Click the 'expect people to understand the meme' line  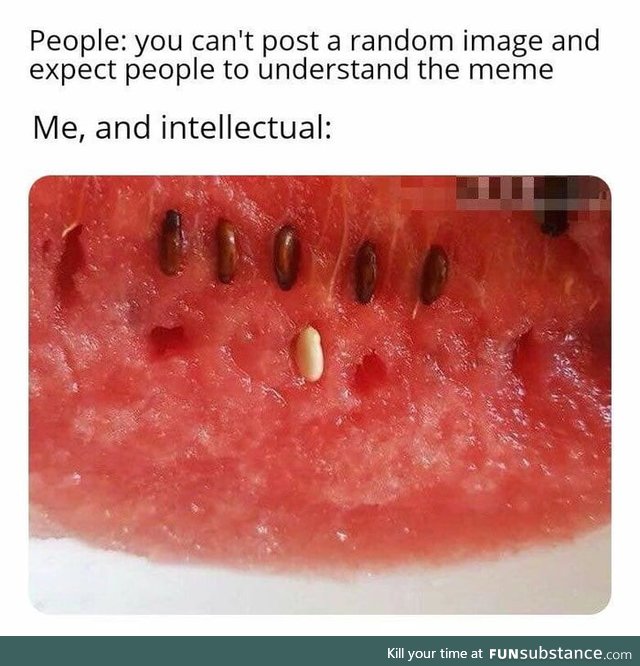(291, 70)
